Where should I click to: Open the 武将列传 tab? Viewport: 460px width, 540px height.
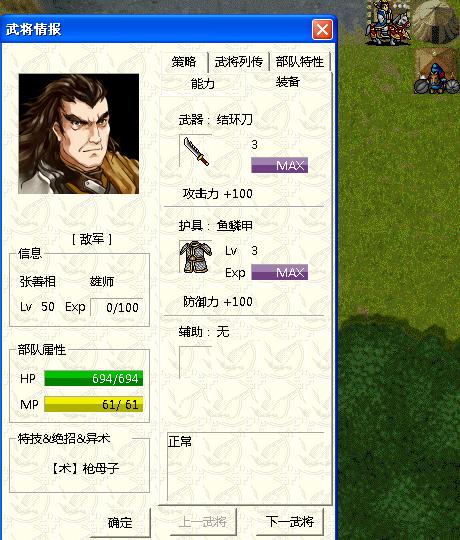239,62
